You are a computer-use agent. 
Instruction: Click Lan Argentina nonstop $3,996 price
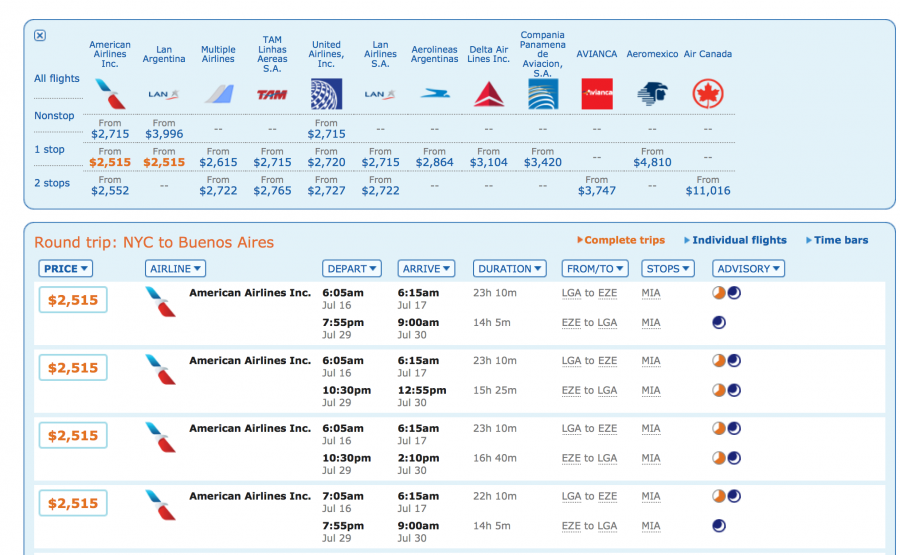pos(164,134)
